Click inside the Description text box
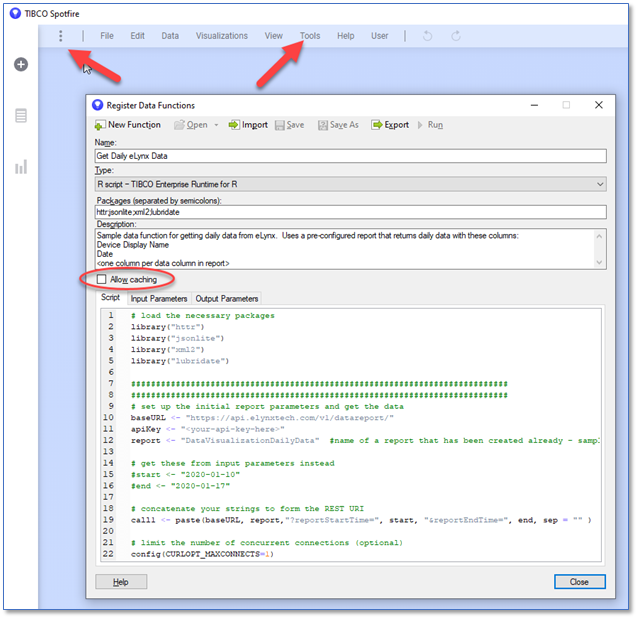Viewport: 638px width, 619px height. [344, 249]
